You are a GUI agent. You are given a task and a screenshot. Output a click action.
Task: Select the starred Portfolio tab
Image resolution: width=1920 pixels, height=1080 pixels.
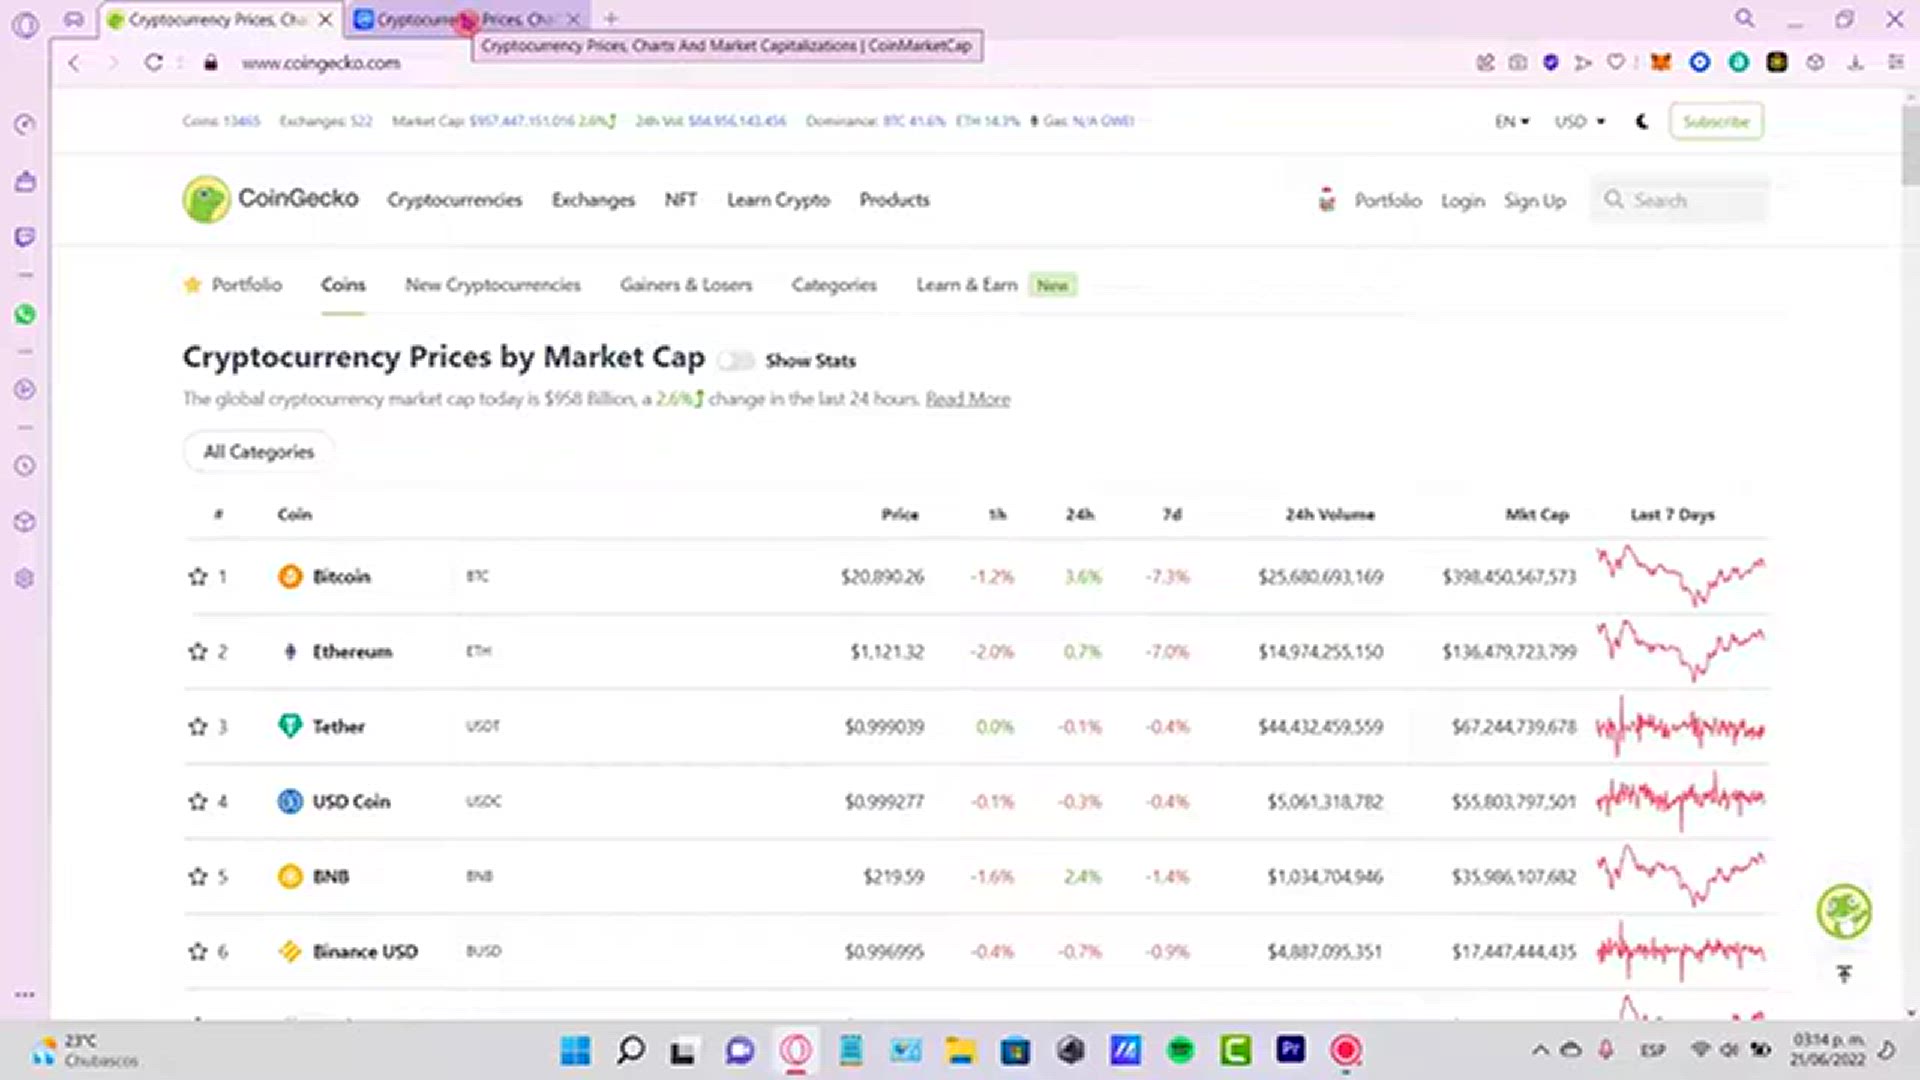[x=233, y=285]
